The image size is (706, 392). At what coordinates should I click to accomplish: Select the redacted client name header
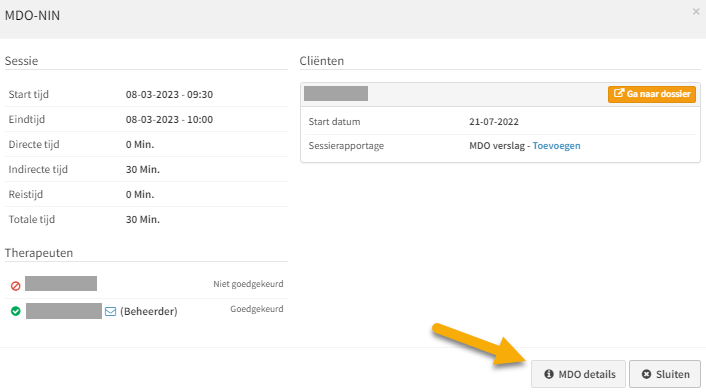pyautogui.click(x=336, y=94)
